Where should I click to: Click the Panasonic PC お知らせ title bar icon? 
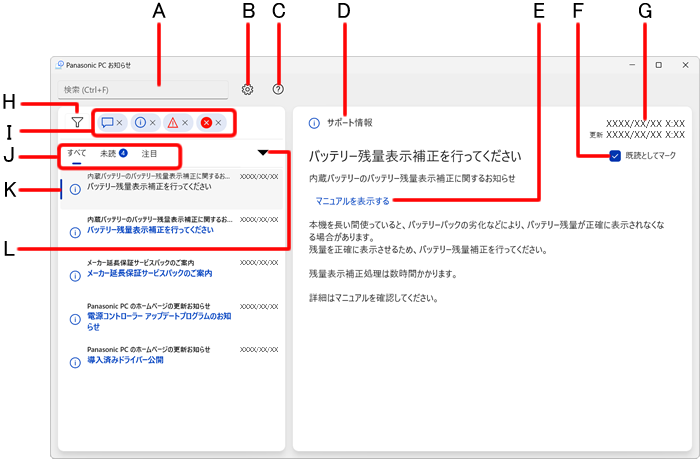(x=62, y=65)
